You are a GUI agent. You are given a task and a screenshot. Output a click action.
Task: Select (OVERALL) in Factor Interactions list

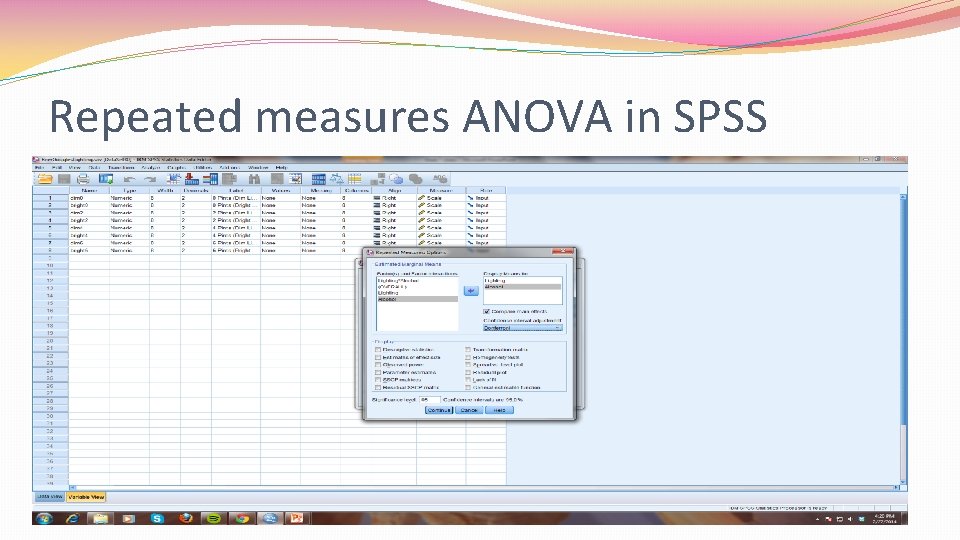coord(417,287)
